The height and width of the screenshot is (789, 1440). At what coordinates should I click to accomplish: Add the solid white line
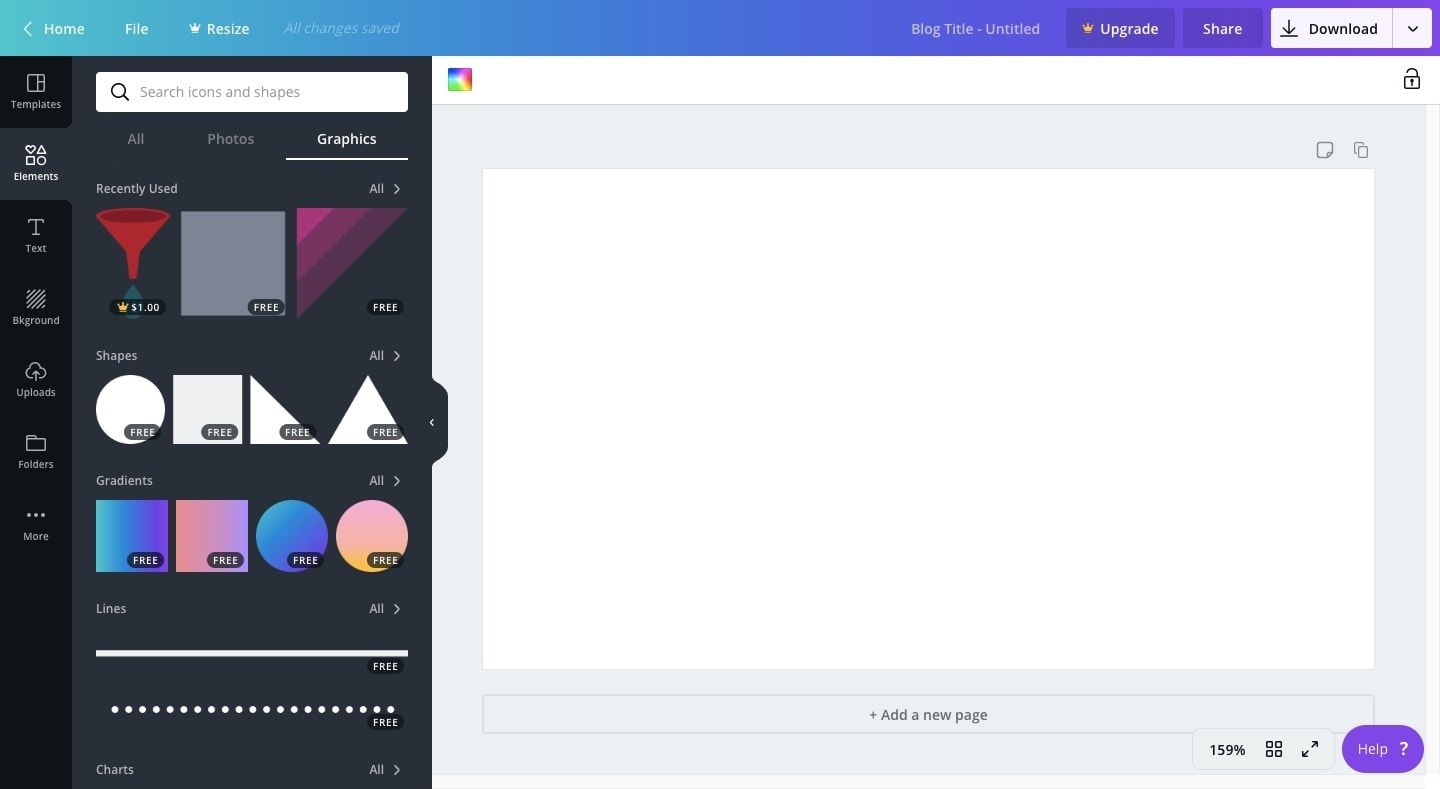point(252,653)
